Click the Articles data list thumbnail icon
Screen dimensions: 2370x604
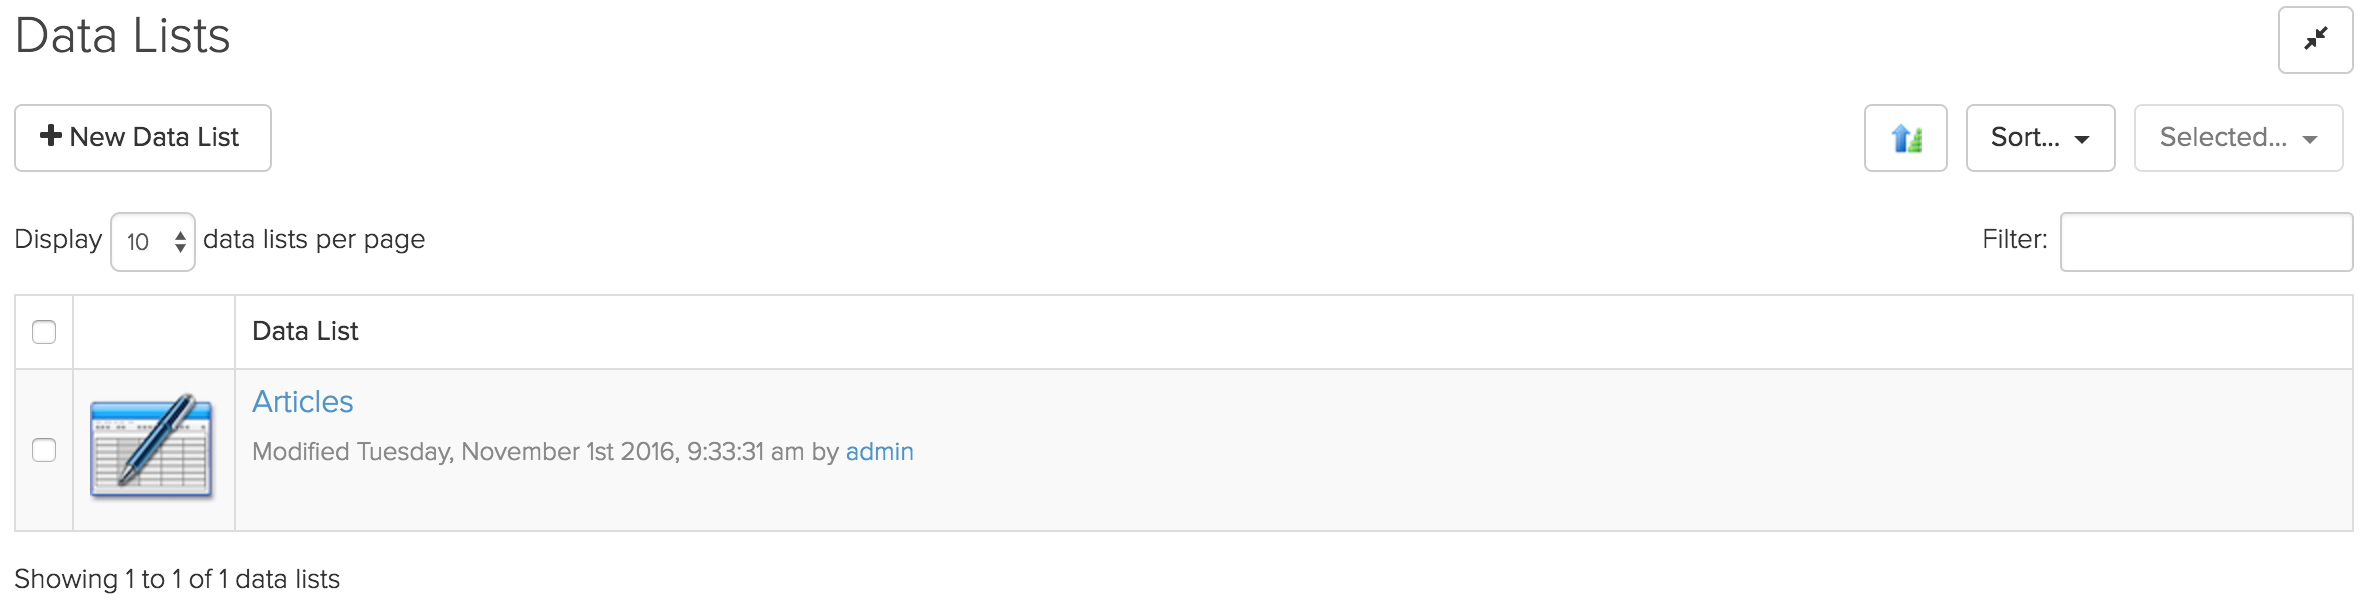pyautogui.click(x=152, y=447)
